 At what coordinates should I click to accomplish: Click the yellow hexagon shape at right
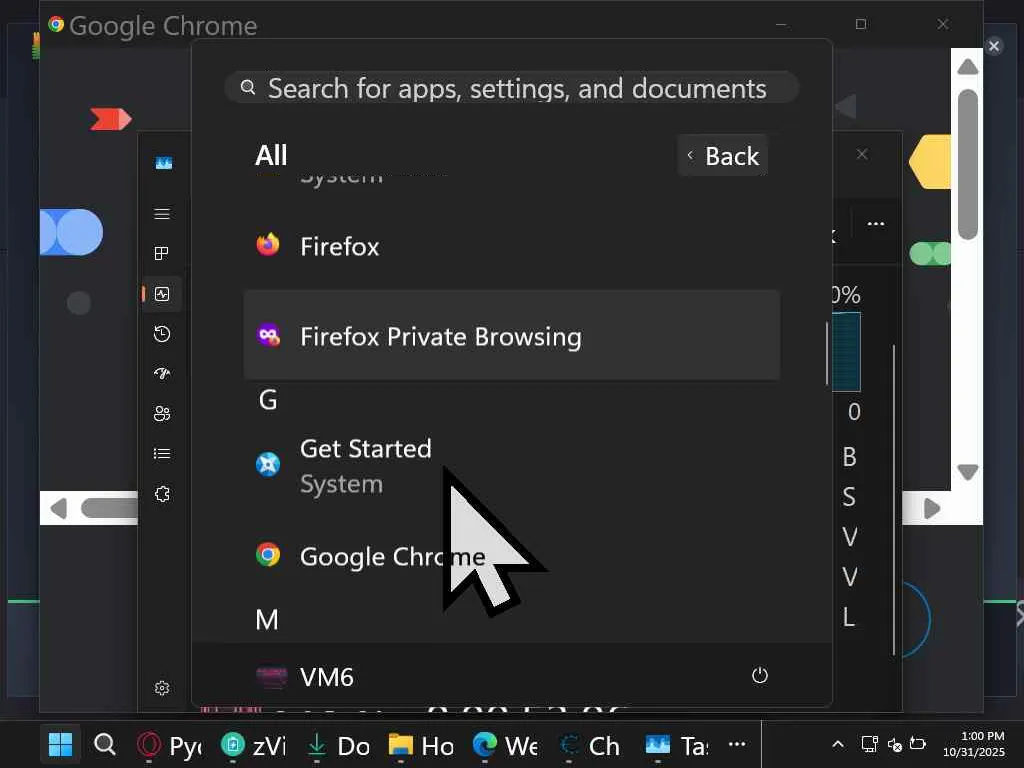pos(930,162)
